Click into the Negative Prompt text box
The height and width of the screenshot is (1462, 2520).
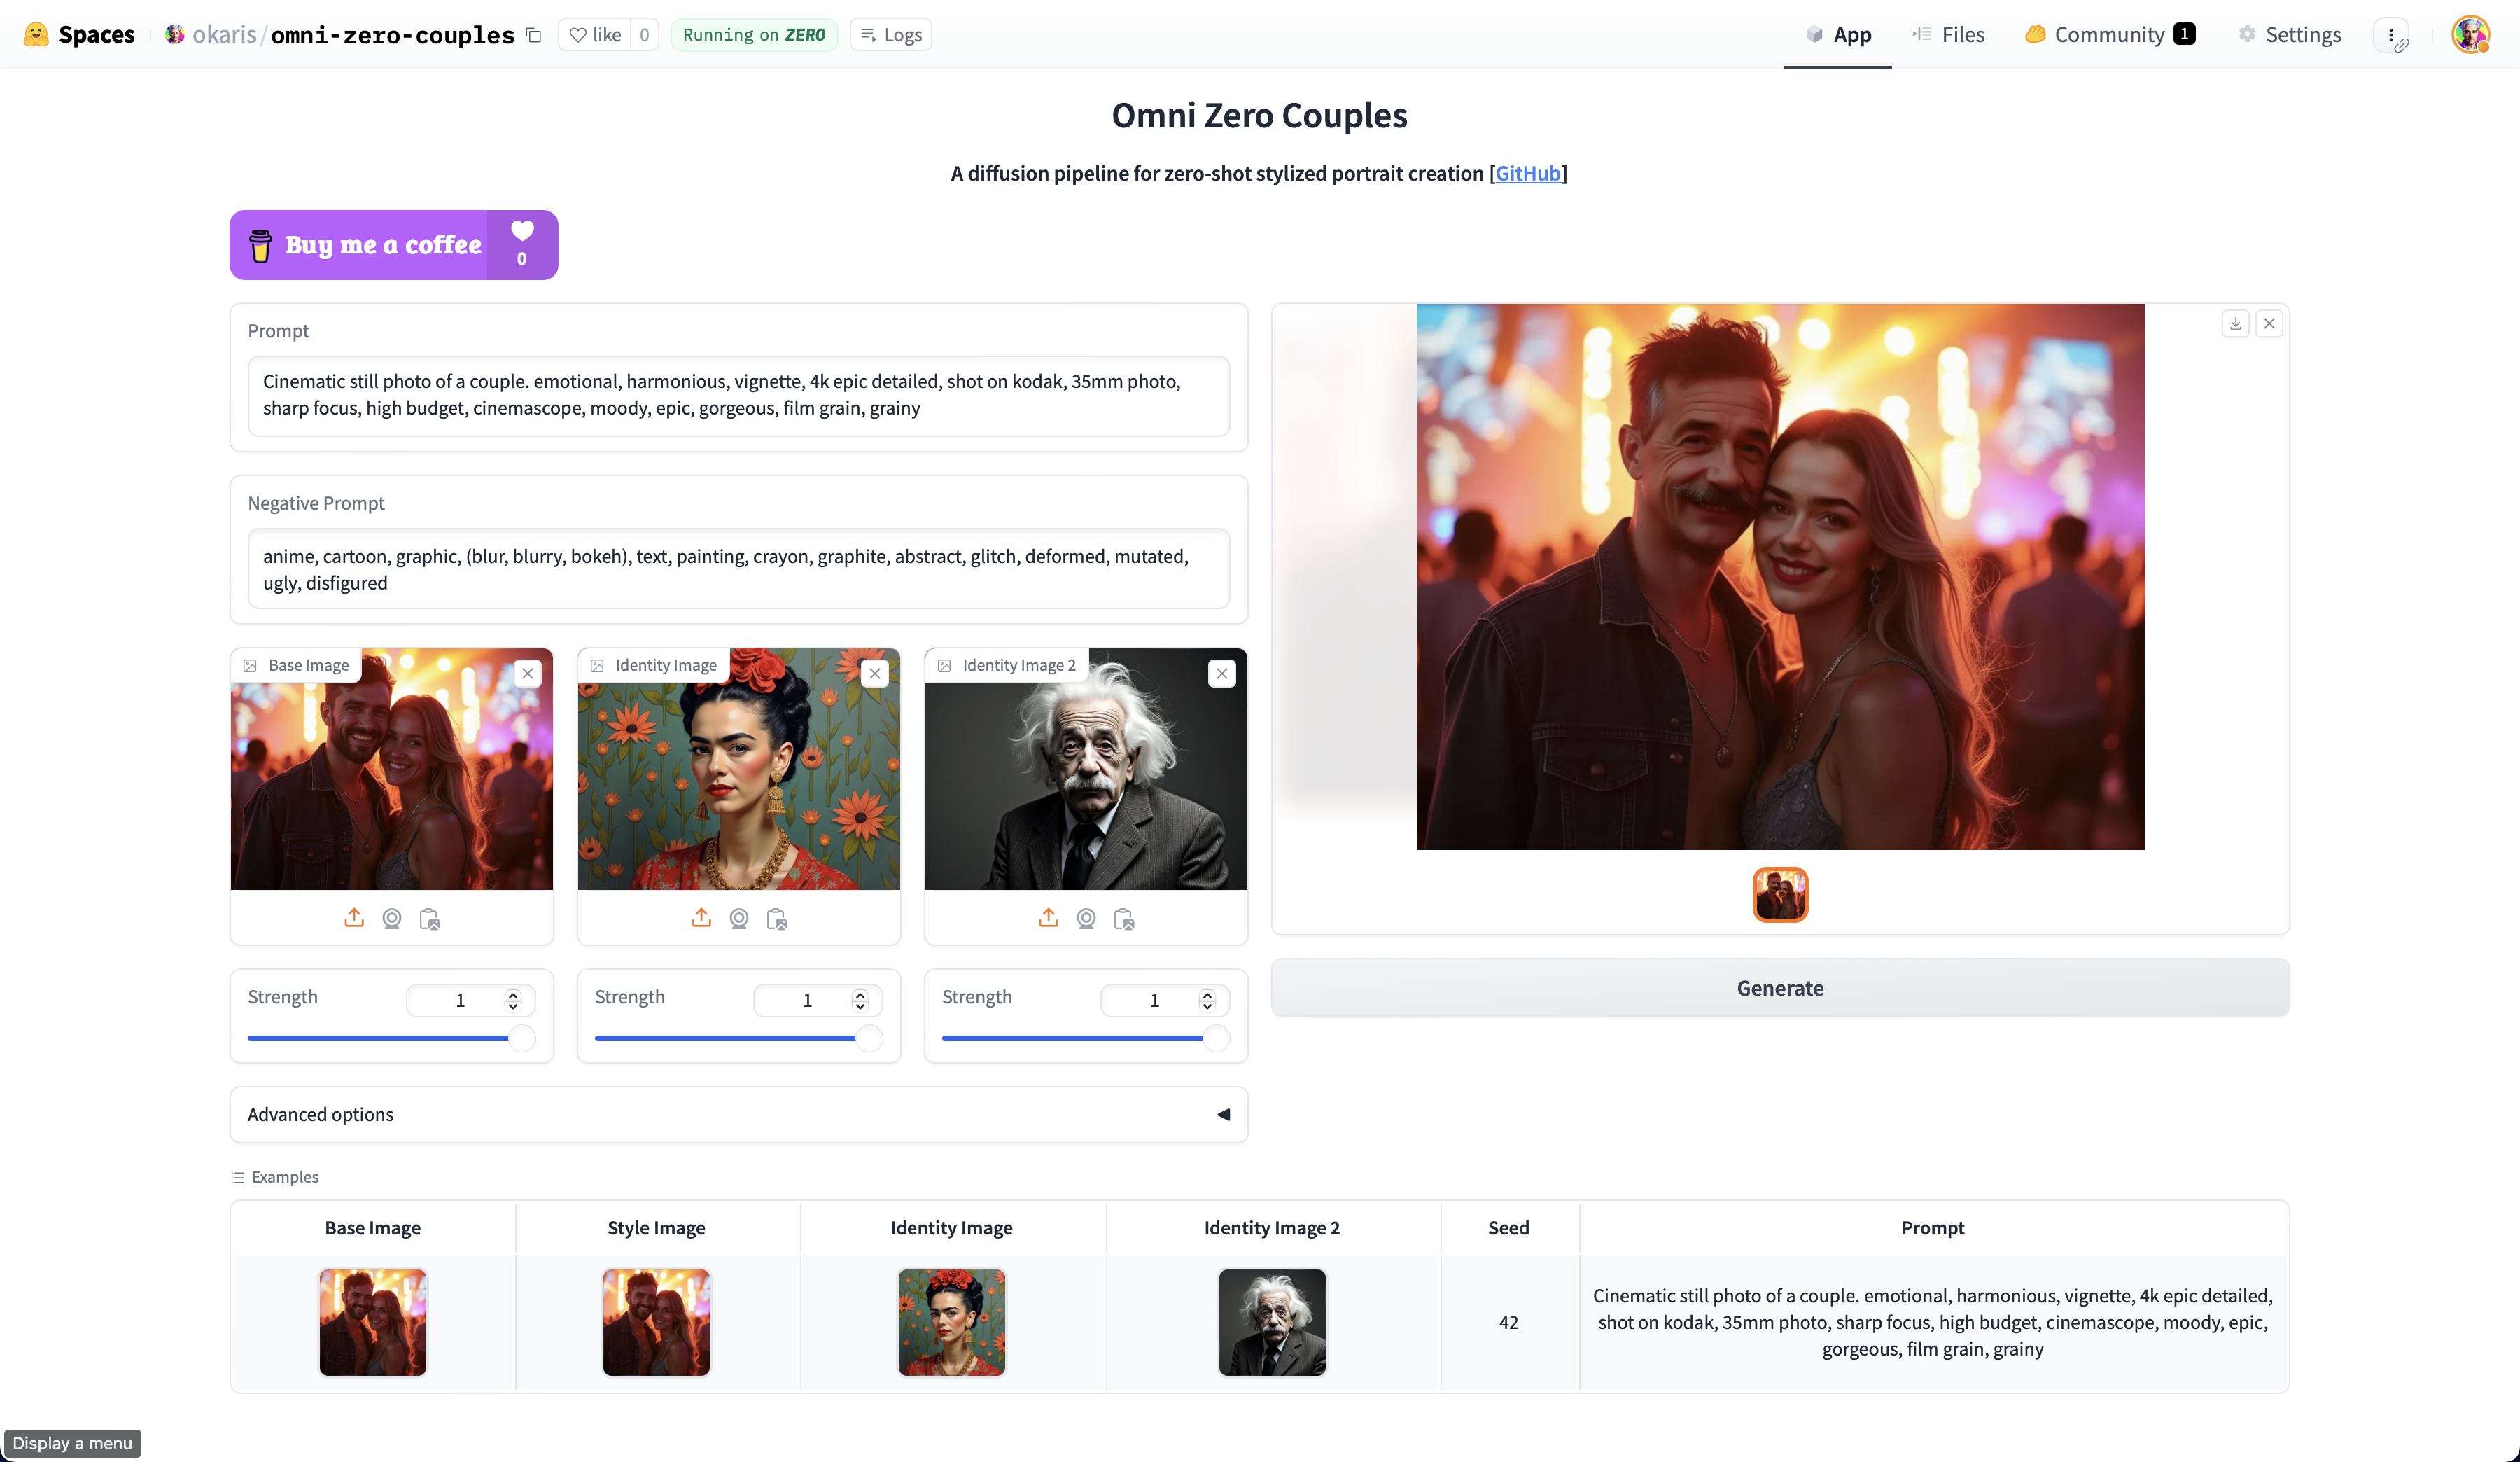[x=739, y=568]
